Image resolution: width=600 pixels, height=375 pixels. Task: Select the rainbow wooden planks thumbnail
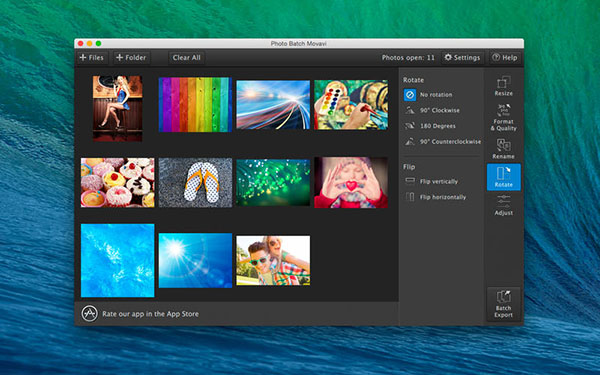(195, 104)
